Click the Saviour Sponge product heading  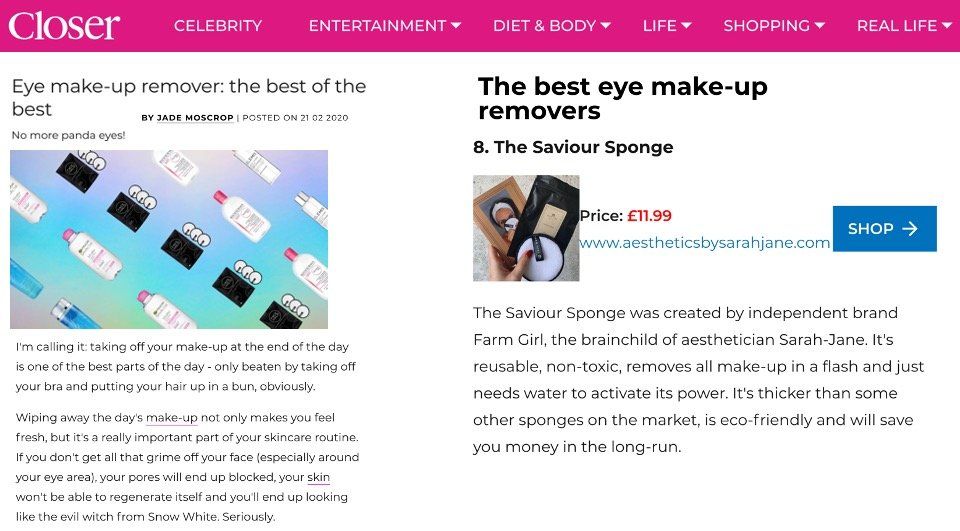click(x=573, y=147)
